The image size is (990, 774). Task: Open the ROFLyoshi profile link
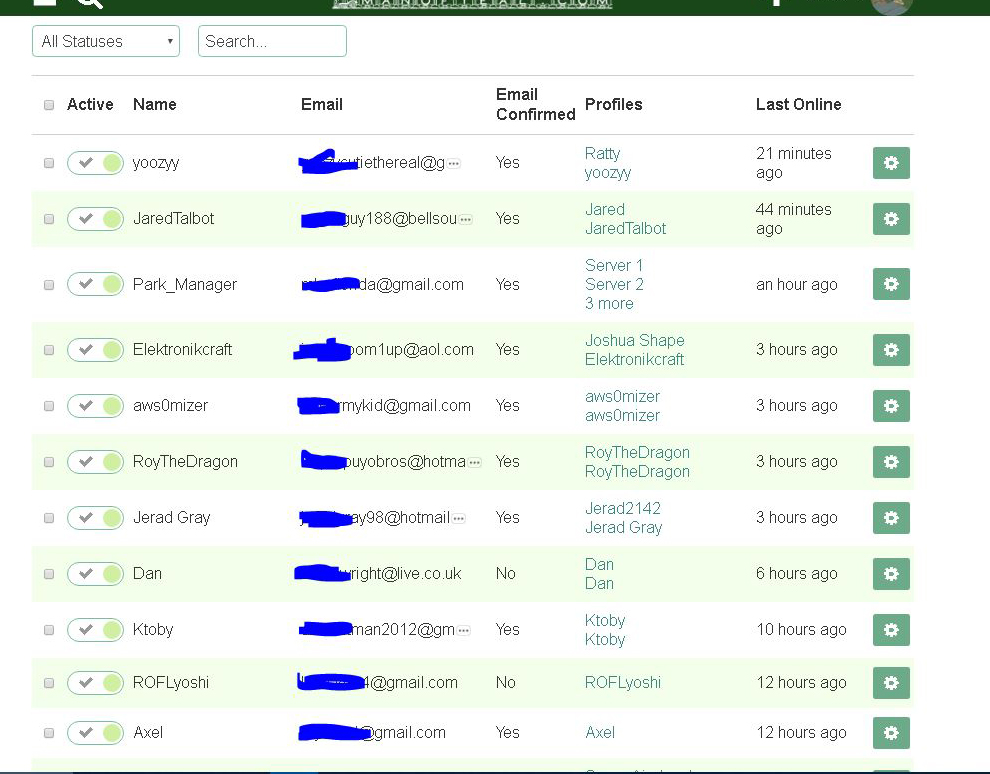(x=622, y=682)
